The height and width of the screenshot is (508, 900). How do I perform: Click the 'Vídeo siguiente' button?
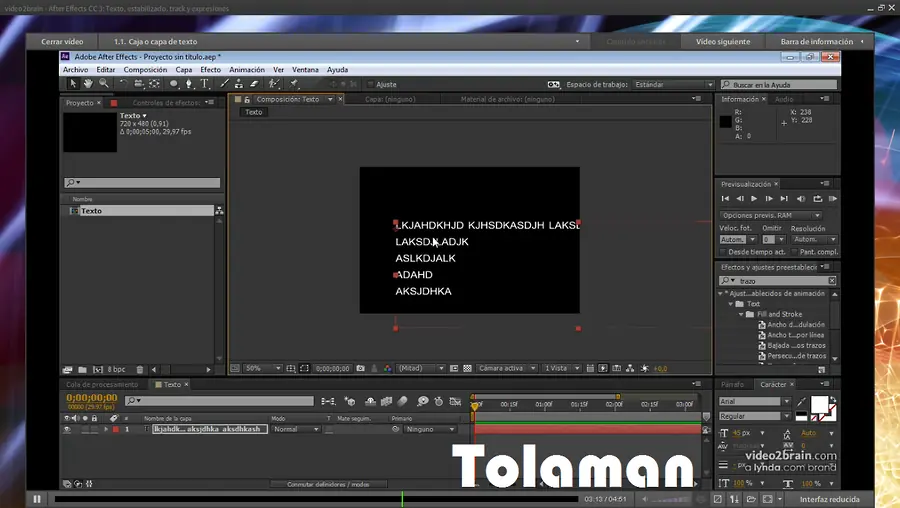click(722, 42)
